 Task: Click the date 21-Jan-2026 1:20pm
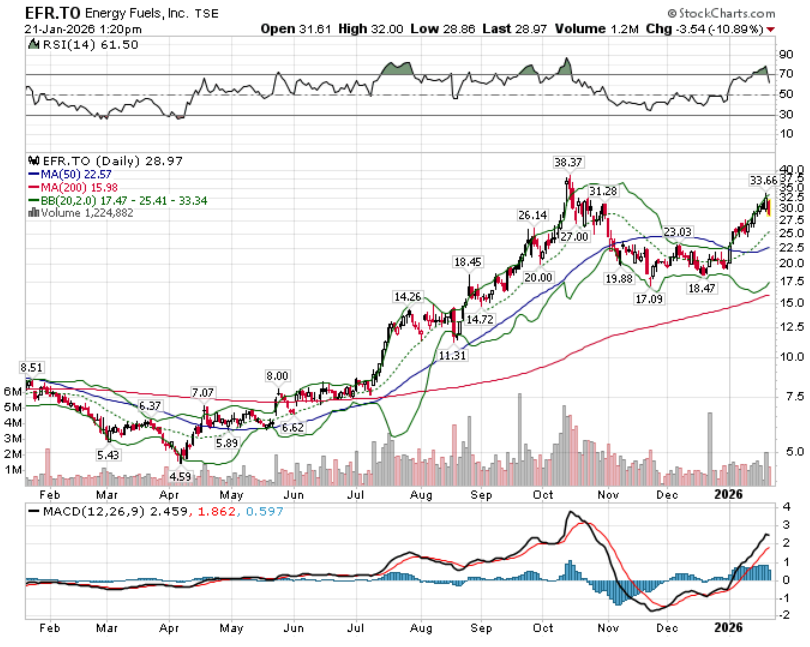[x=83, y=29]
